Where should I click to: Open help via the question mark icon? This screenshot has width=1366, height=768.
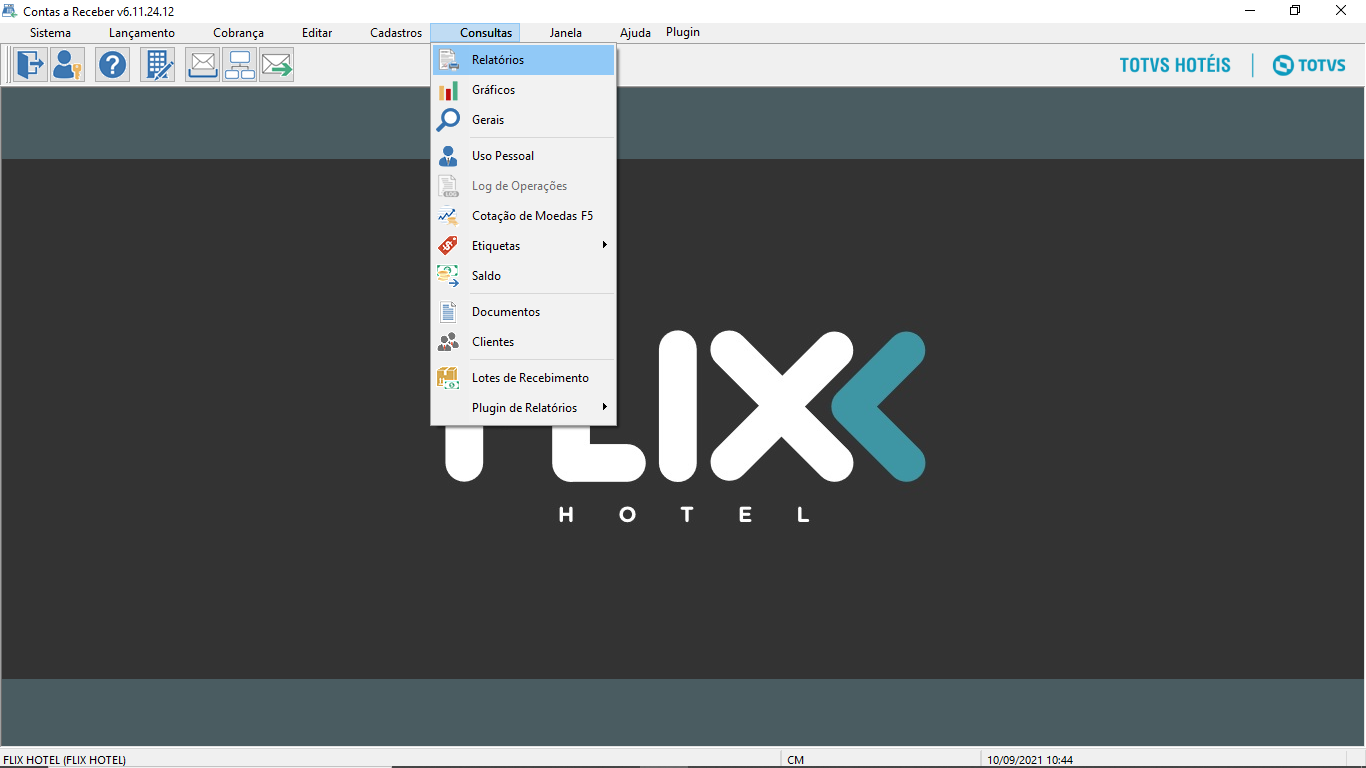pyautogui.click(x=113, y=65)
